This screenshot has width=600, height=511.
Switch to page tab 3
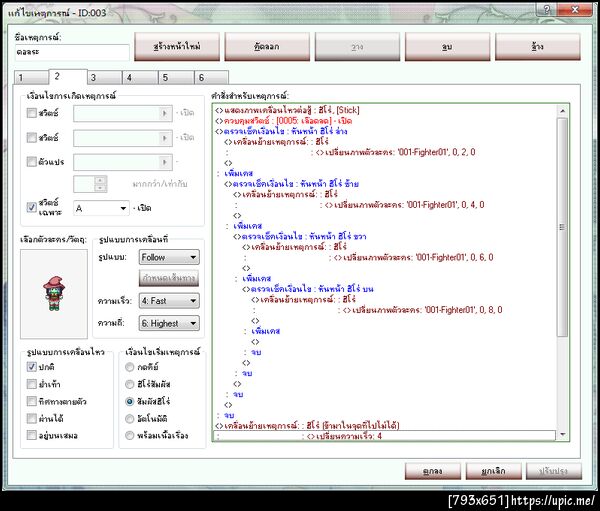pyautogui.click(x=104, y=77)
